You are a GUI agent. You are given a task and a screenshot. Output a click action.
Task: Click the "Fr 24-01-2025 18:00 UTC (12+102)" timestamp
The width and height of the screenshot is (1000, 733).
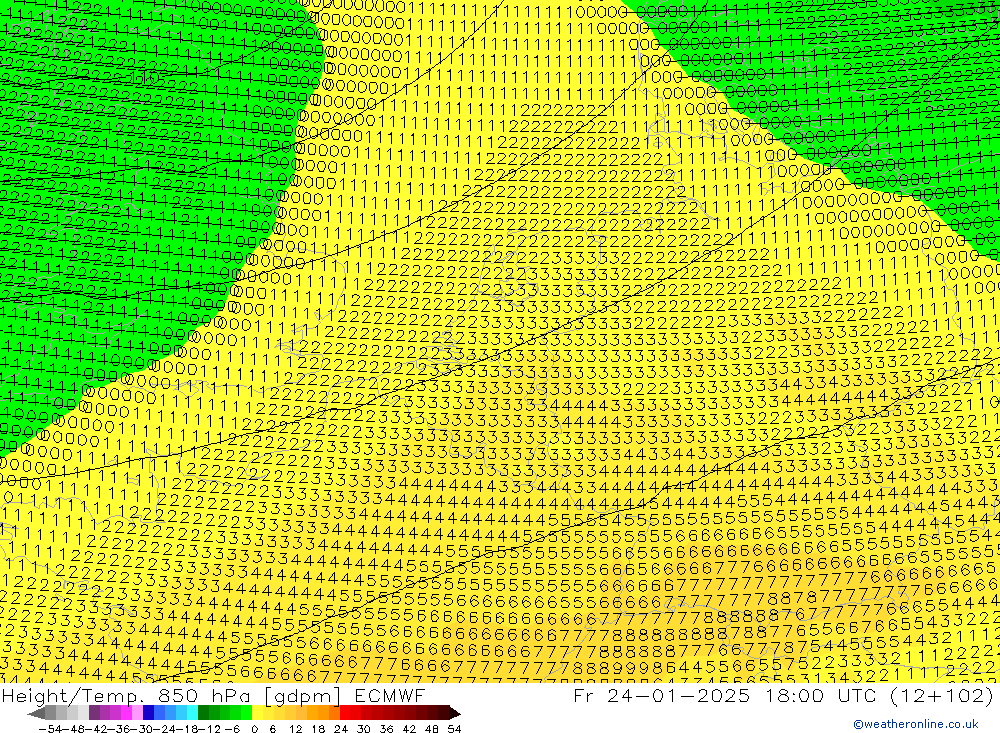click(783, 695)
